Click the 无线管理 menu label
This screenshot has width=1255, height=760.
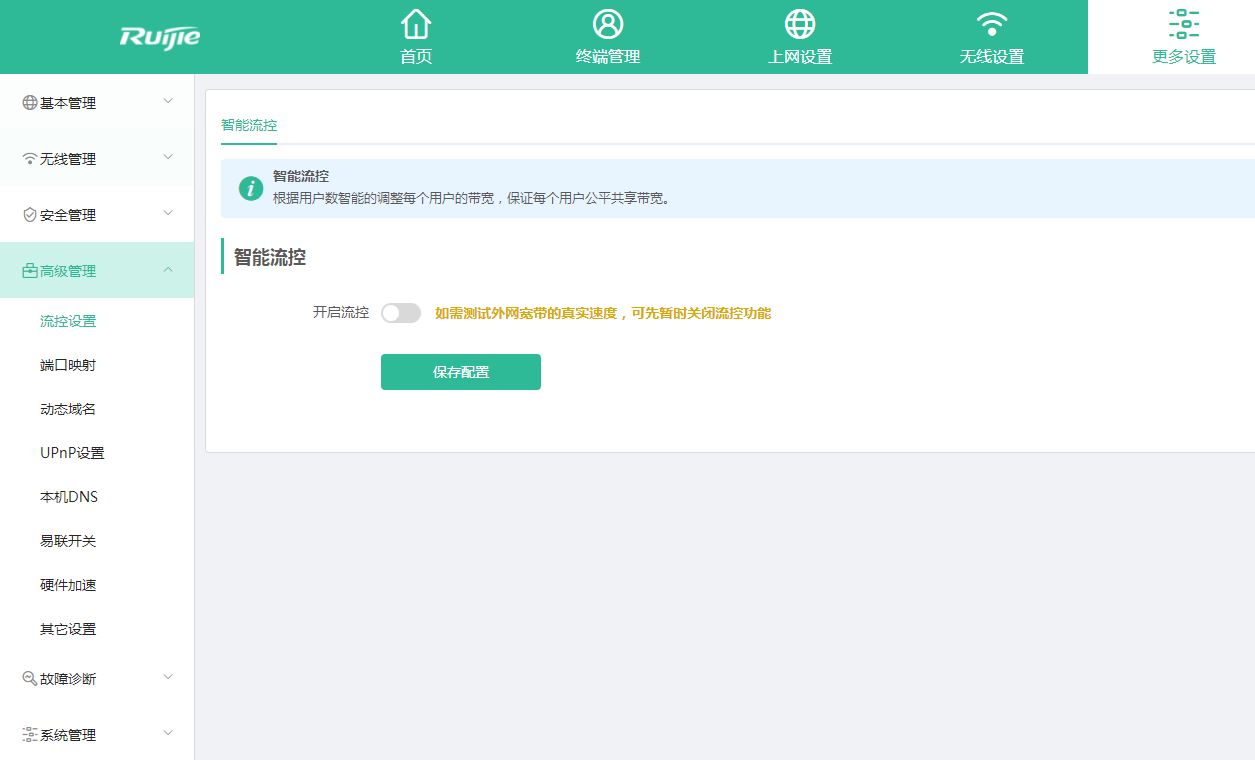[x=68, y=159]
